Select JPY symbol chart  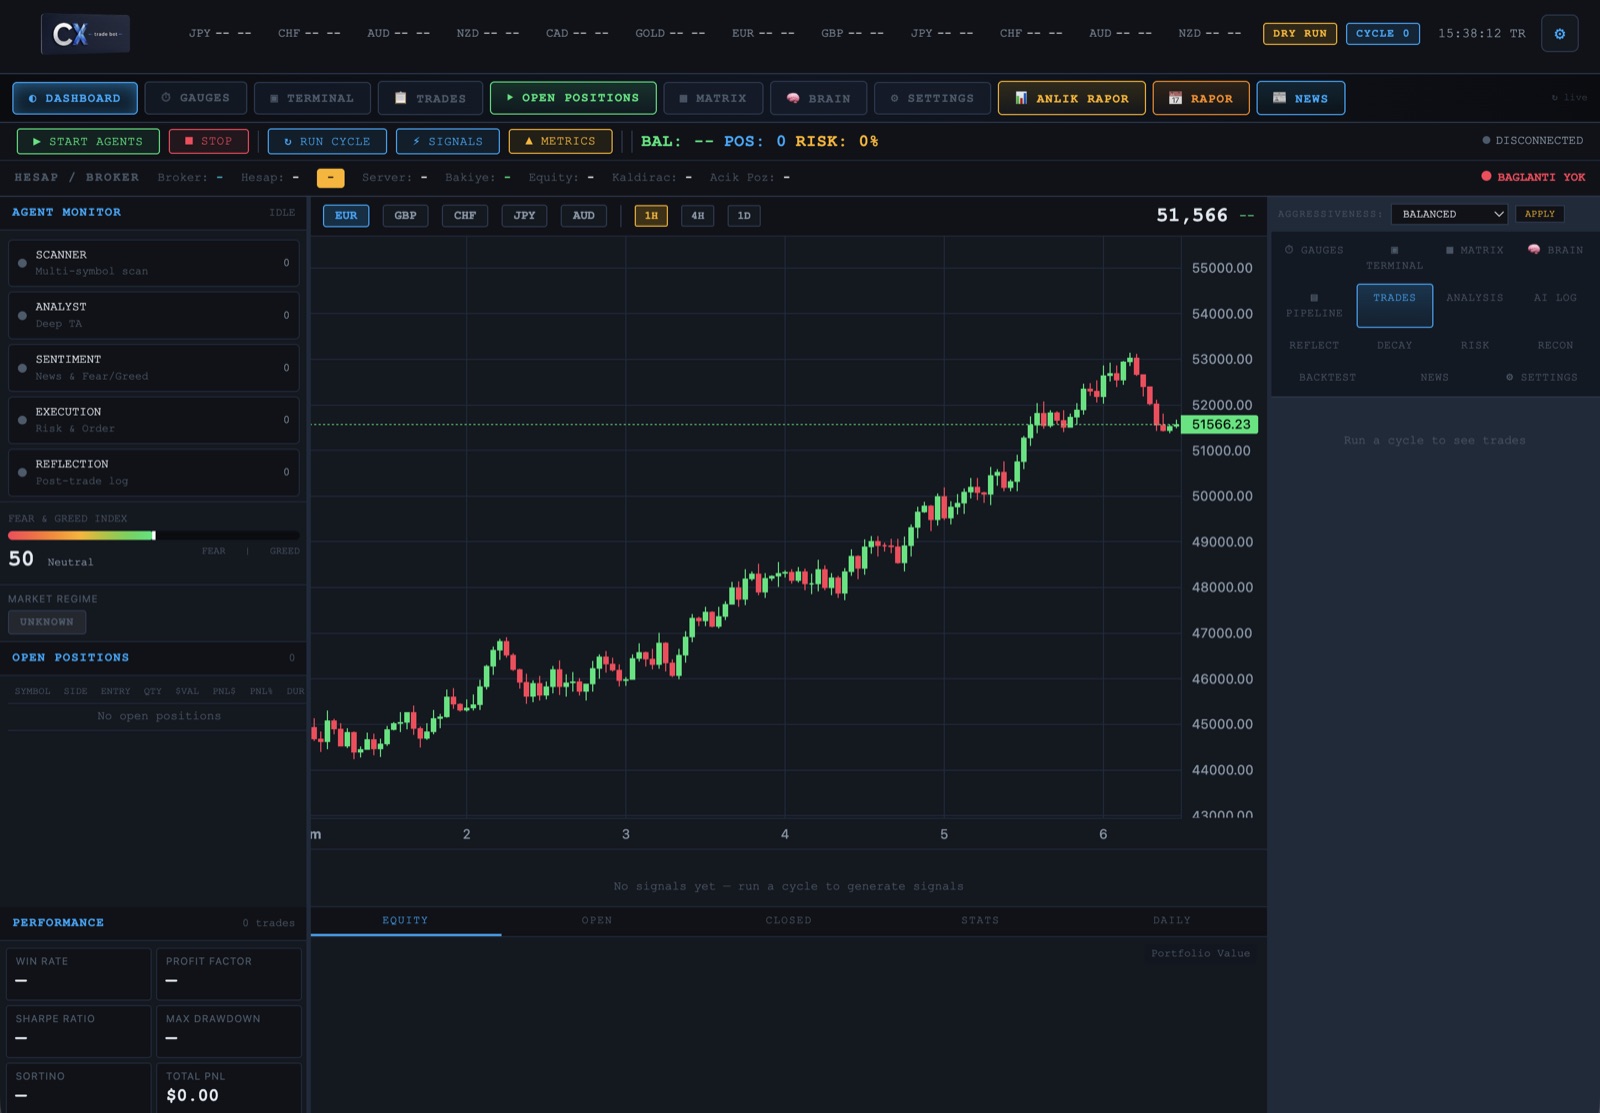(524, 216)
